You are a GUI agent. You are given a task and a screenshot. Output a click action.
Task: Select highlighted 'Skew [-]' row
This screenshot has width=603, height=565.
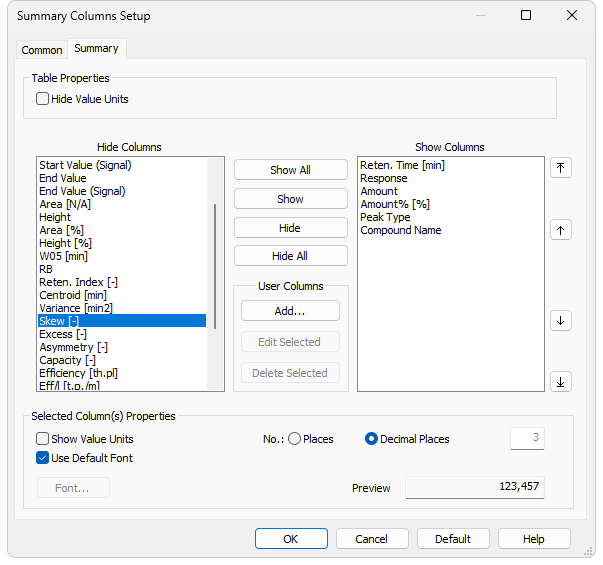click(122, 321)
